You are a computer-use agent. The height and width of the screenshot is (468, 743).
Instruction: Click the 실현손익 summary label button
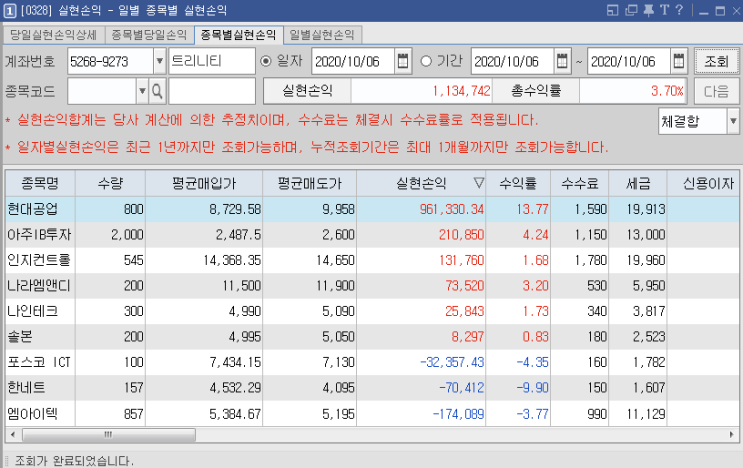[x=307, y=90]
